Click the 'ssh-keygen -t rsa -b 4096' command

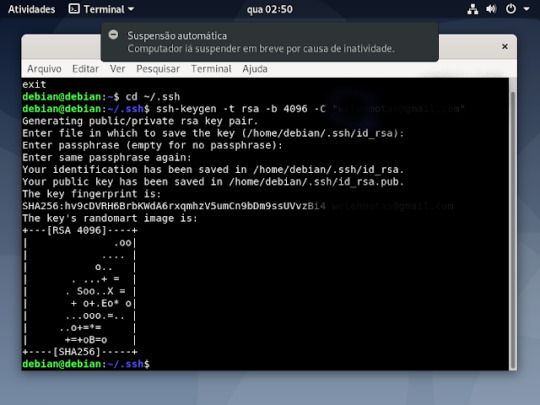[231, 109]
